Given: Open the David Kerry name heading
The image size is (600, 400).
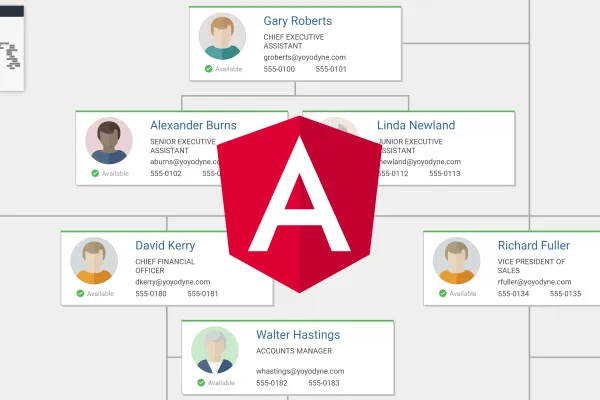Looking at the screenshot, I should pos(165,245).
